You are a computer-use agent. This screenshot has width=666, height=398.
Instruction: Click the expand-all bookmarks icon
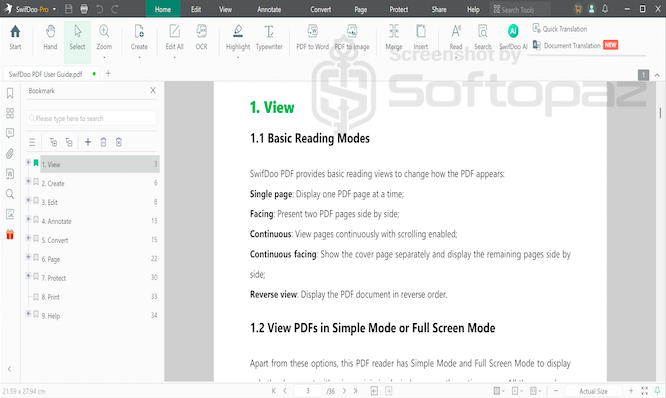[53, 142]
